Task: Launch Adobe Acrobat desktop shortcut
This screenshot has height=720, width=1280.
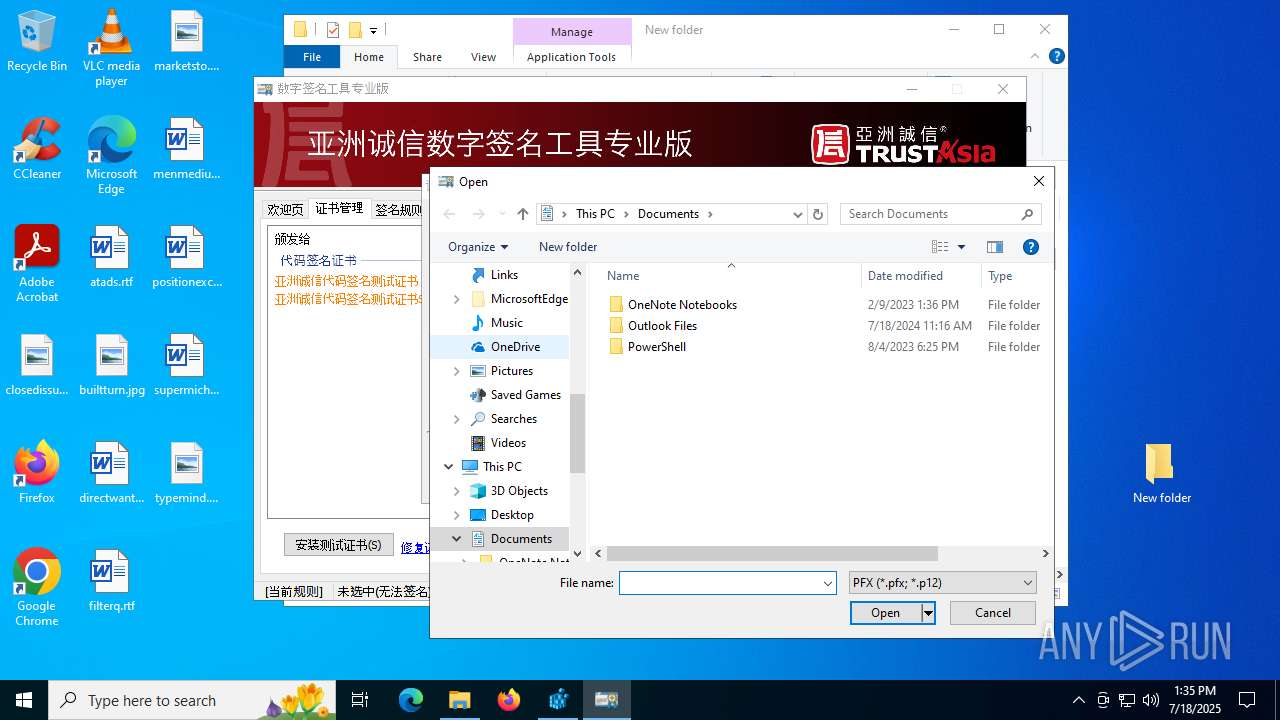Action: click(37, 264)
